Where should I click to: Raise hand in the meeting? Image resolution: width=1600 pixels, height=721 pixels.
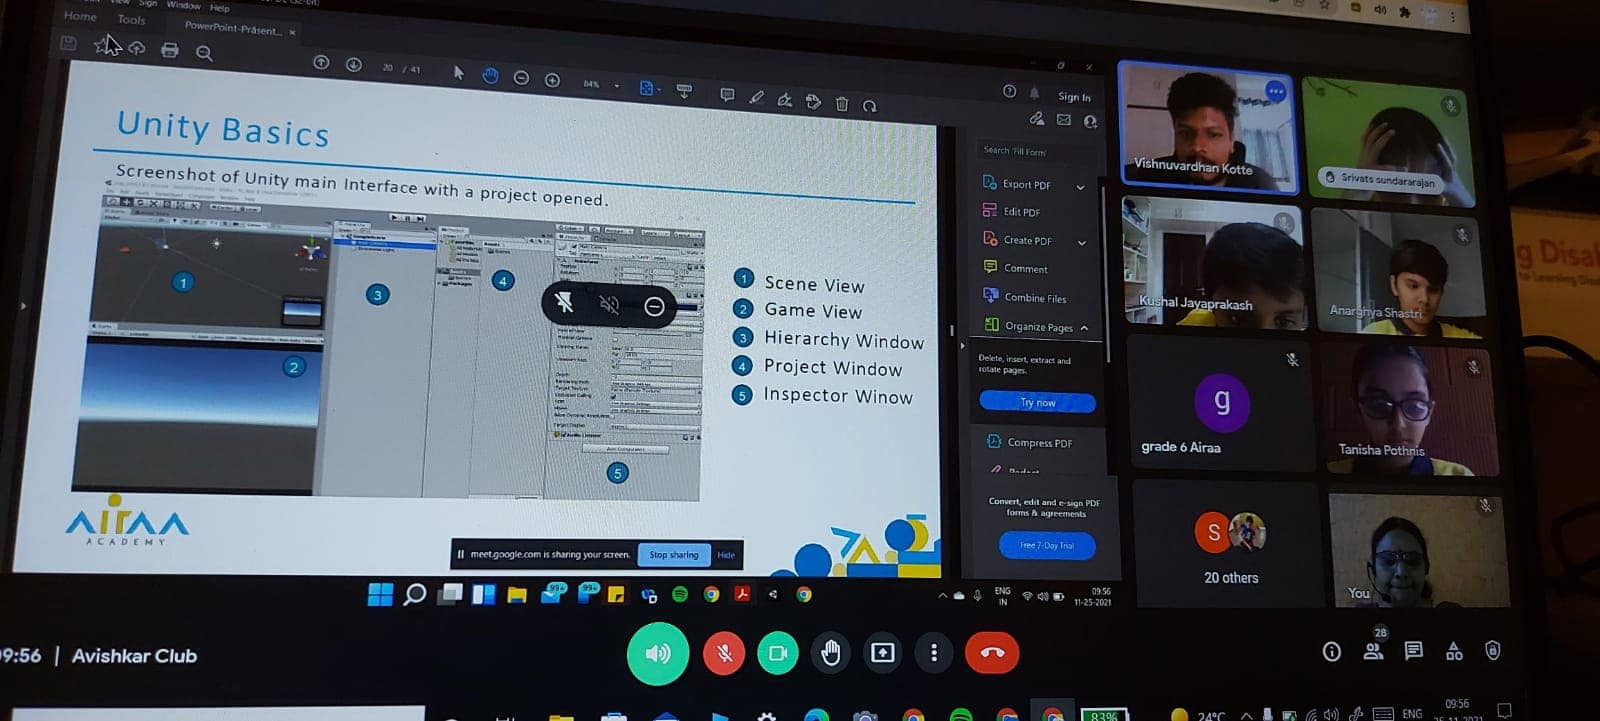pyautogui.click(x=830, y=653)
